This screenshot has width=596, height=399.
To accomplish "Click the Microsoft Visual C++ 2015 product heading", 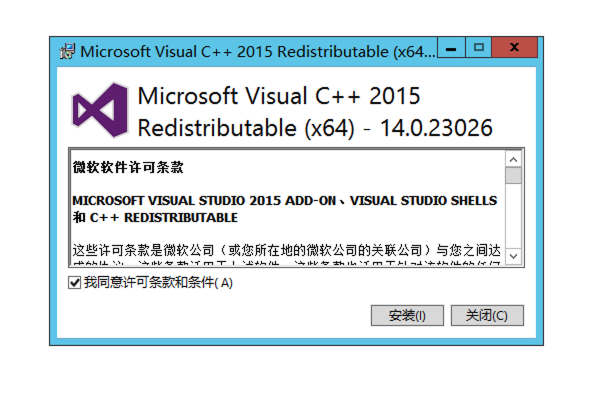I will click(279, 96).
